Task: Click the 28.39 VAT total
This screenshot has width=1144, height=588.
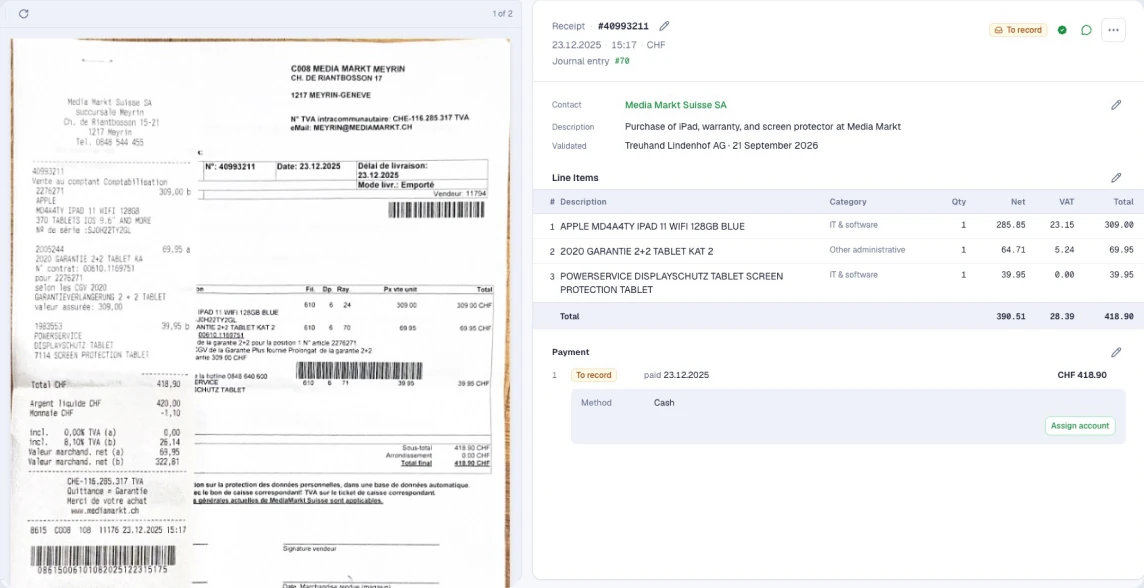Action: 1060,317
